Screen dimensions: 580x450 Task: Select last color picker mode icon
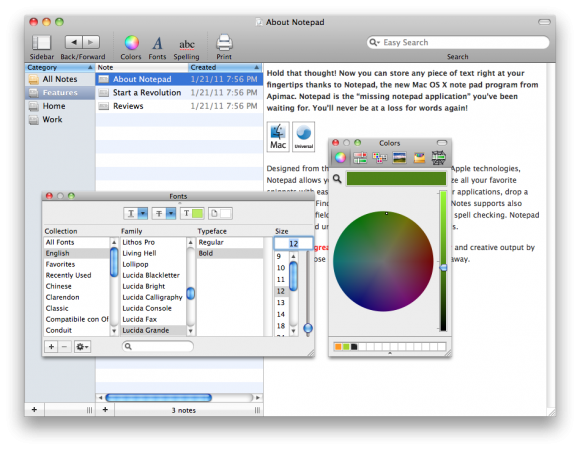coord(439,158)
